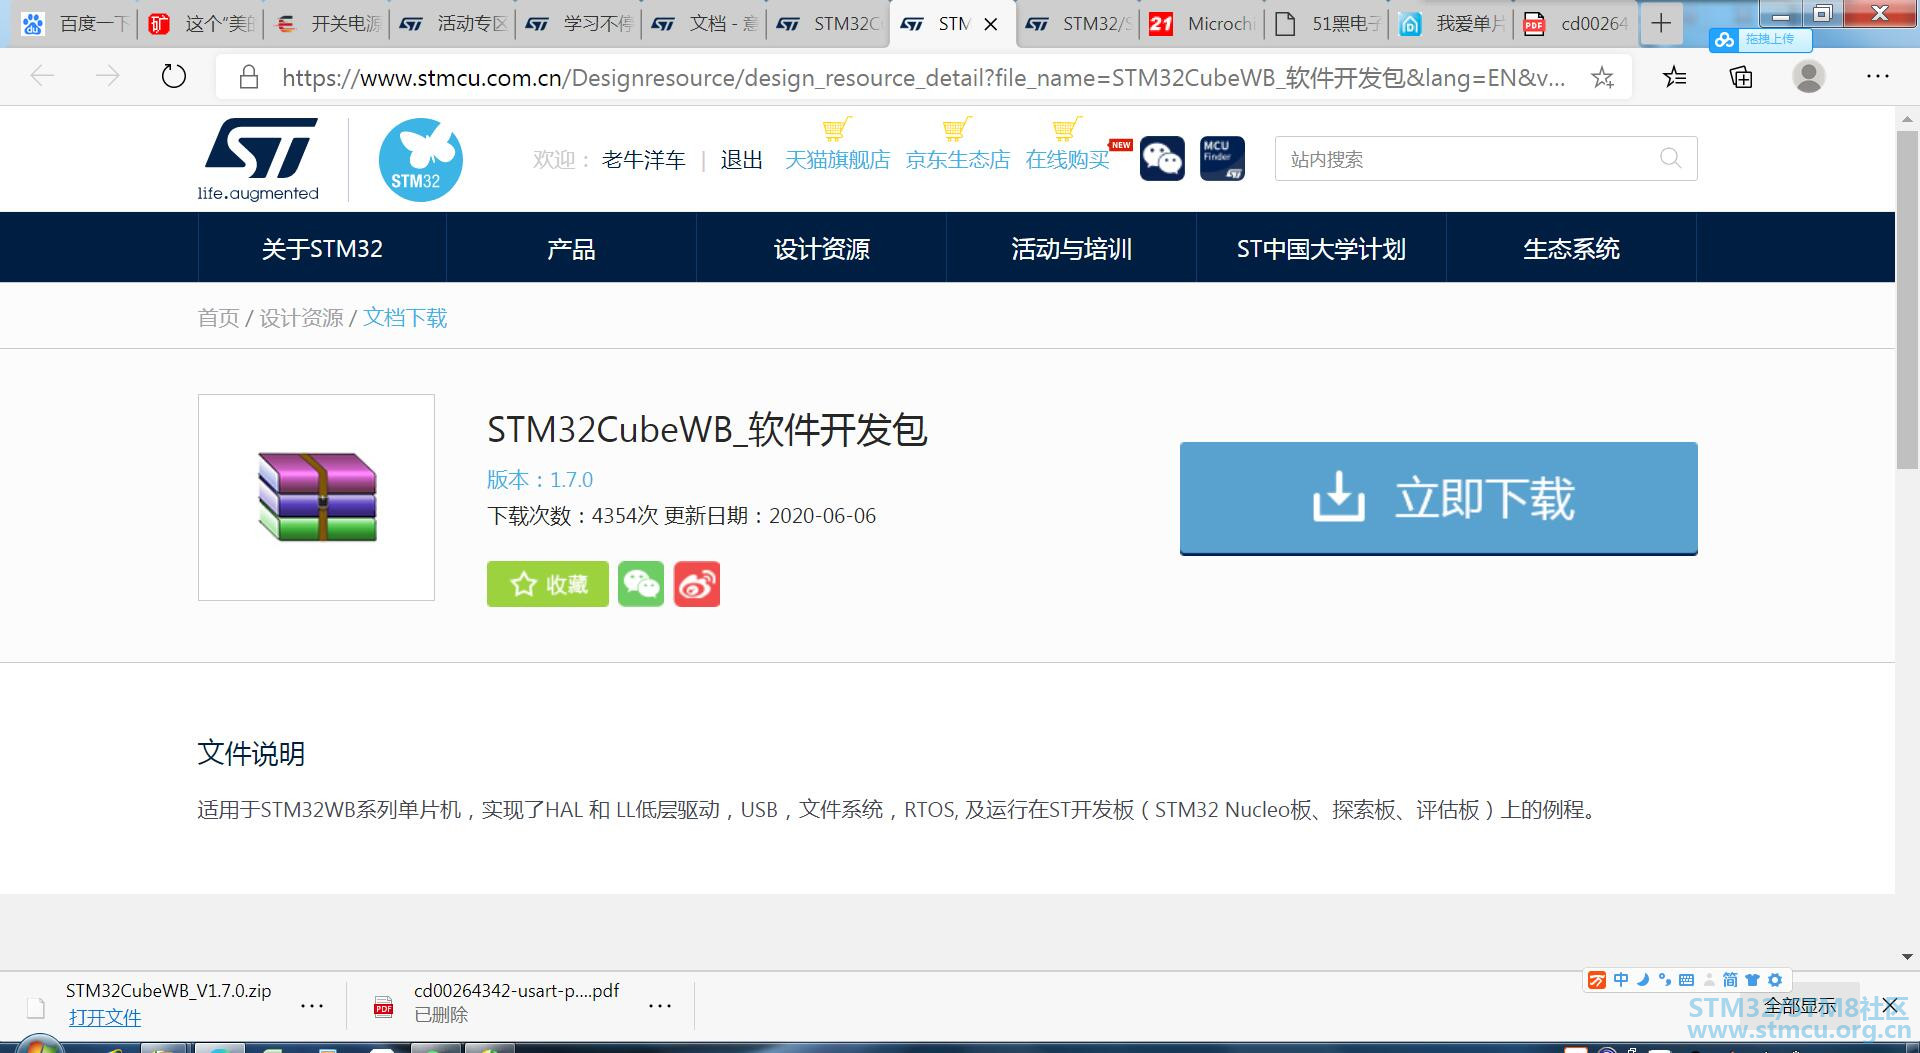Click the page vertical scrollbar thumb
1920x1053 pixels.
point(1907,299)
